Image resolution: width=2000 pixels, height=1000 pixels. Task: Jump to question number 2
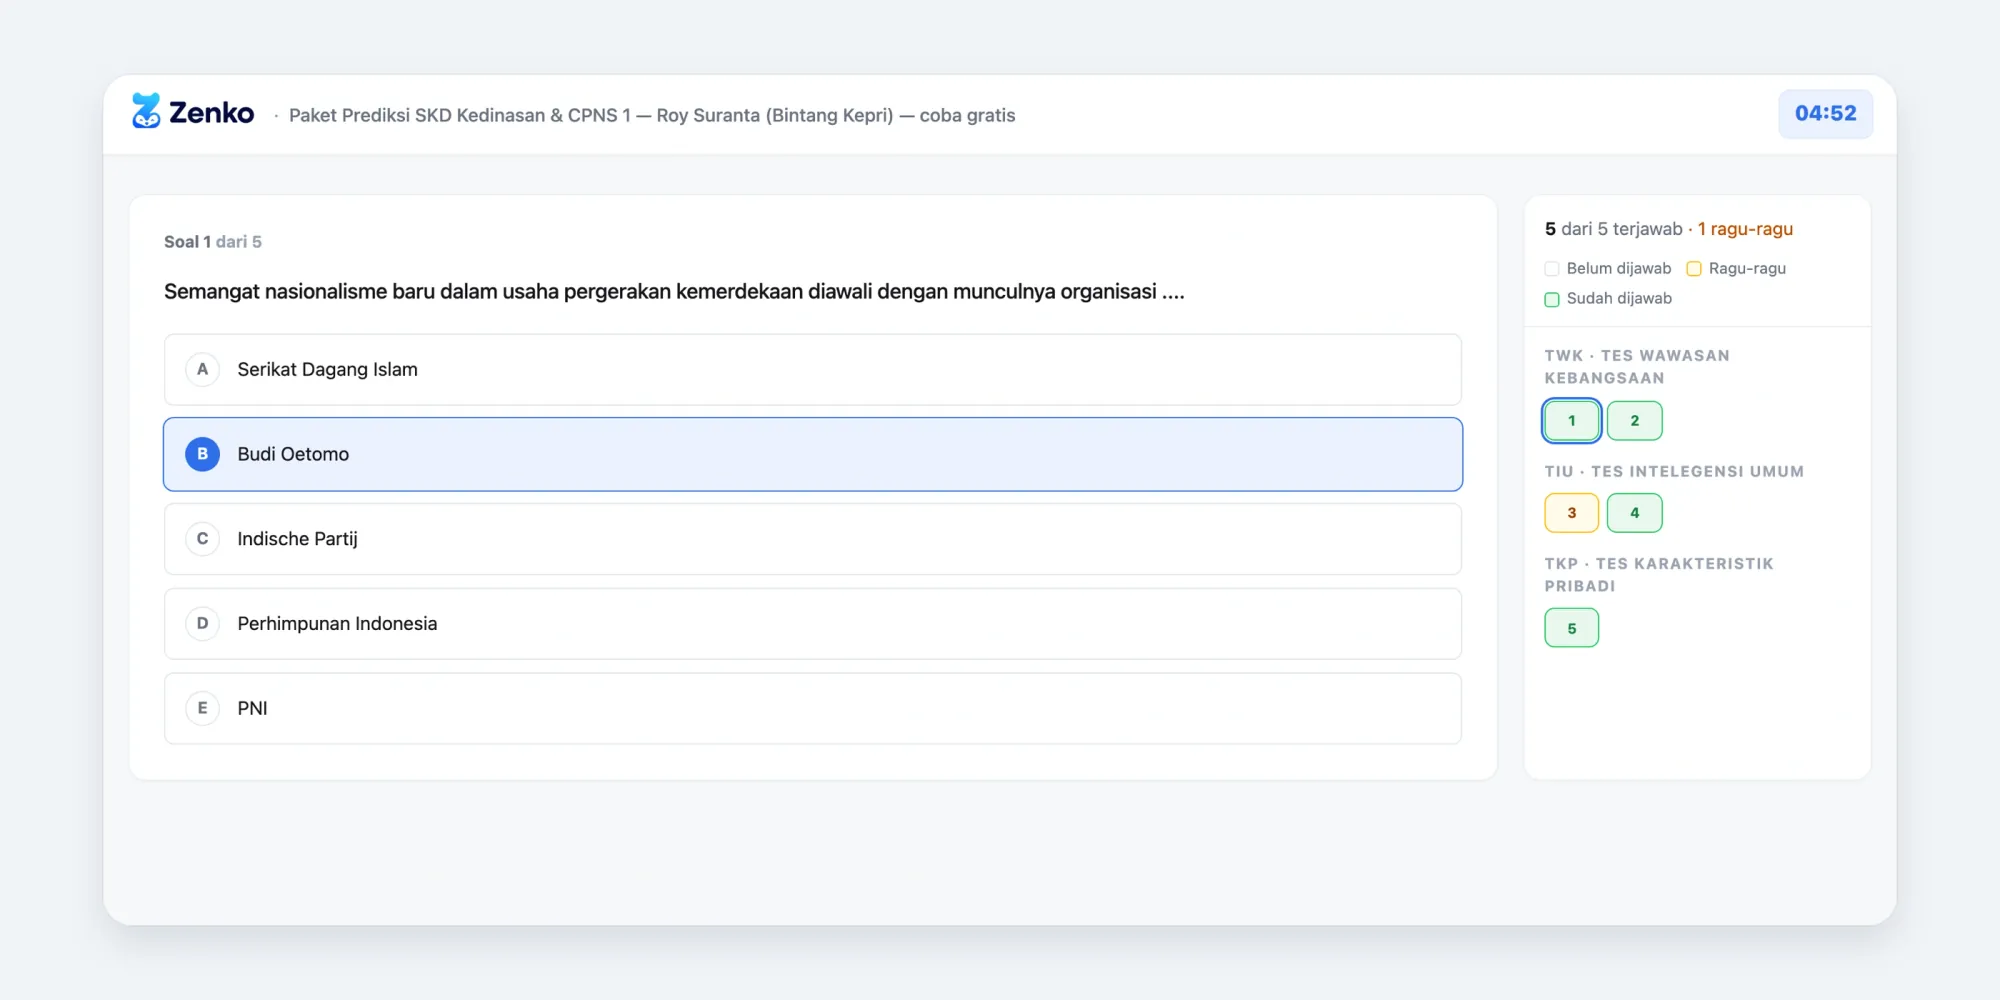[1635, 421]
